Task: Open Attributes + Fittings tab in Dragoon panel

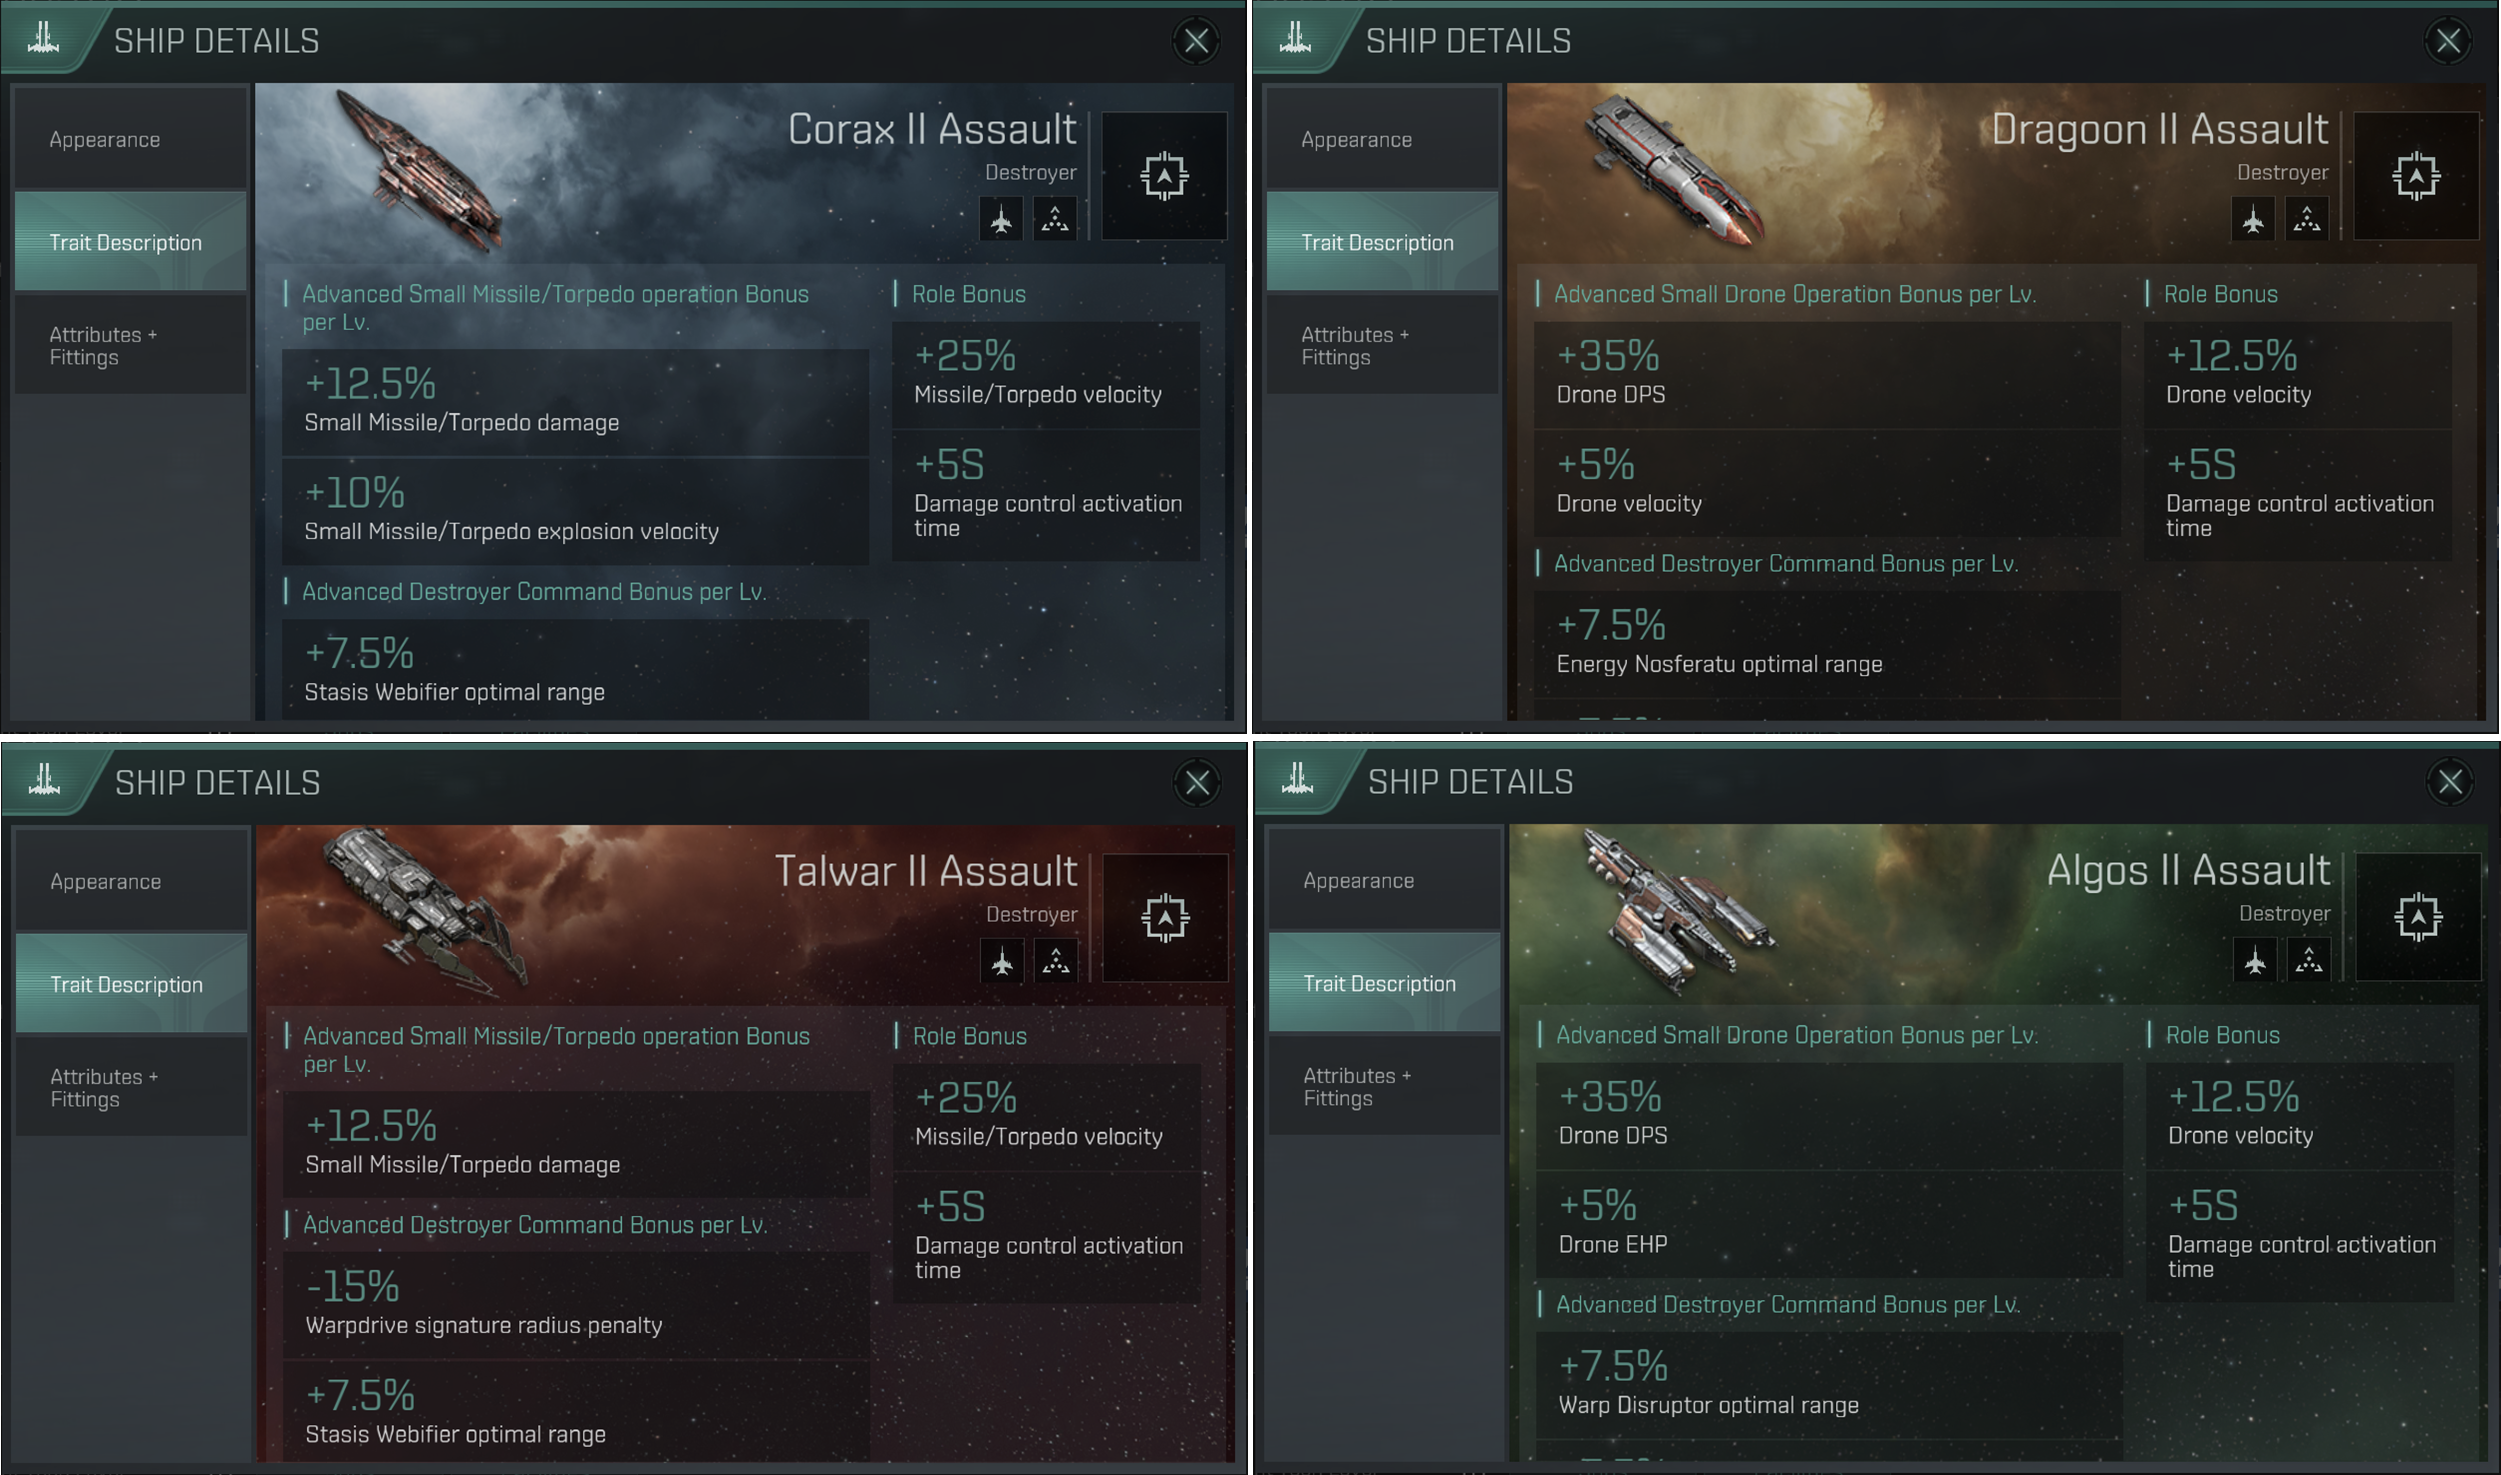Action: [x=1383, y=346]
